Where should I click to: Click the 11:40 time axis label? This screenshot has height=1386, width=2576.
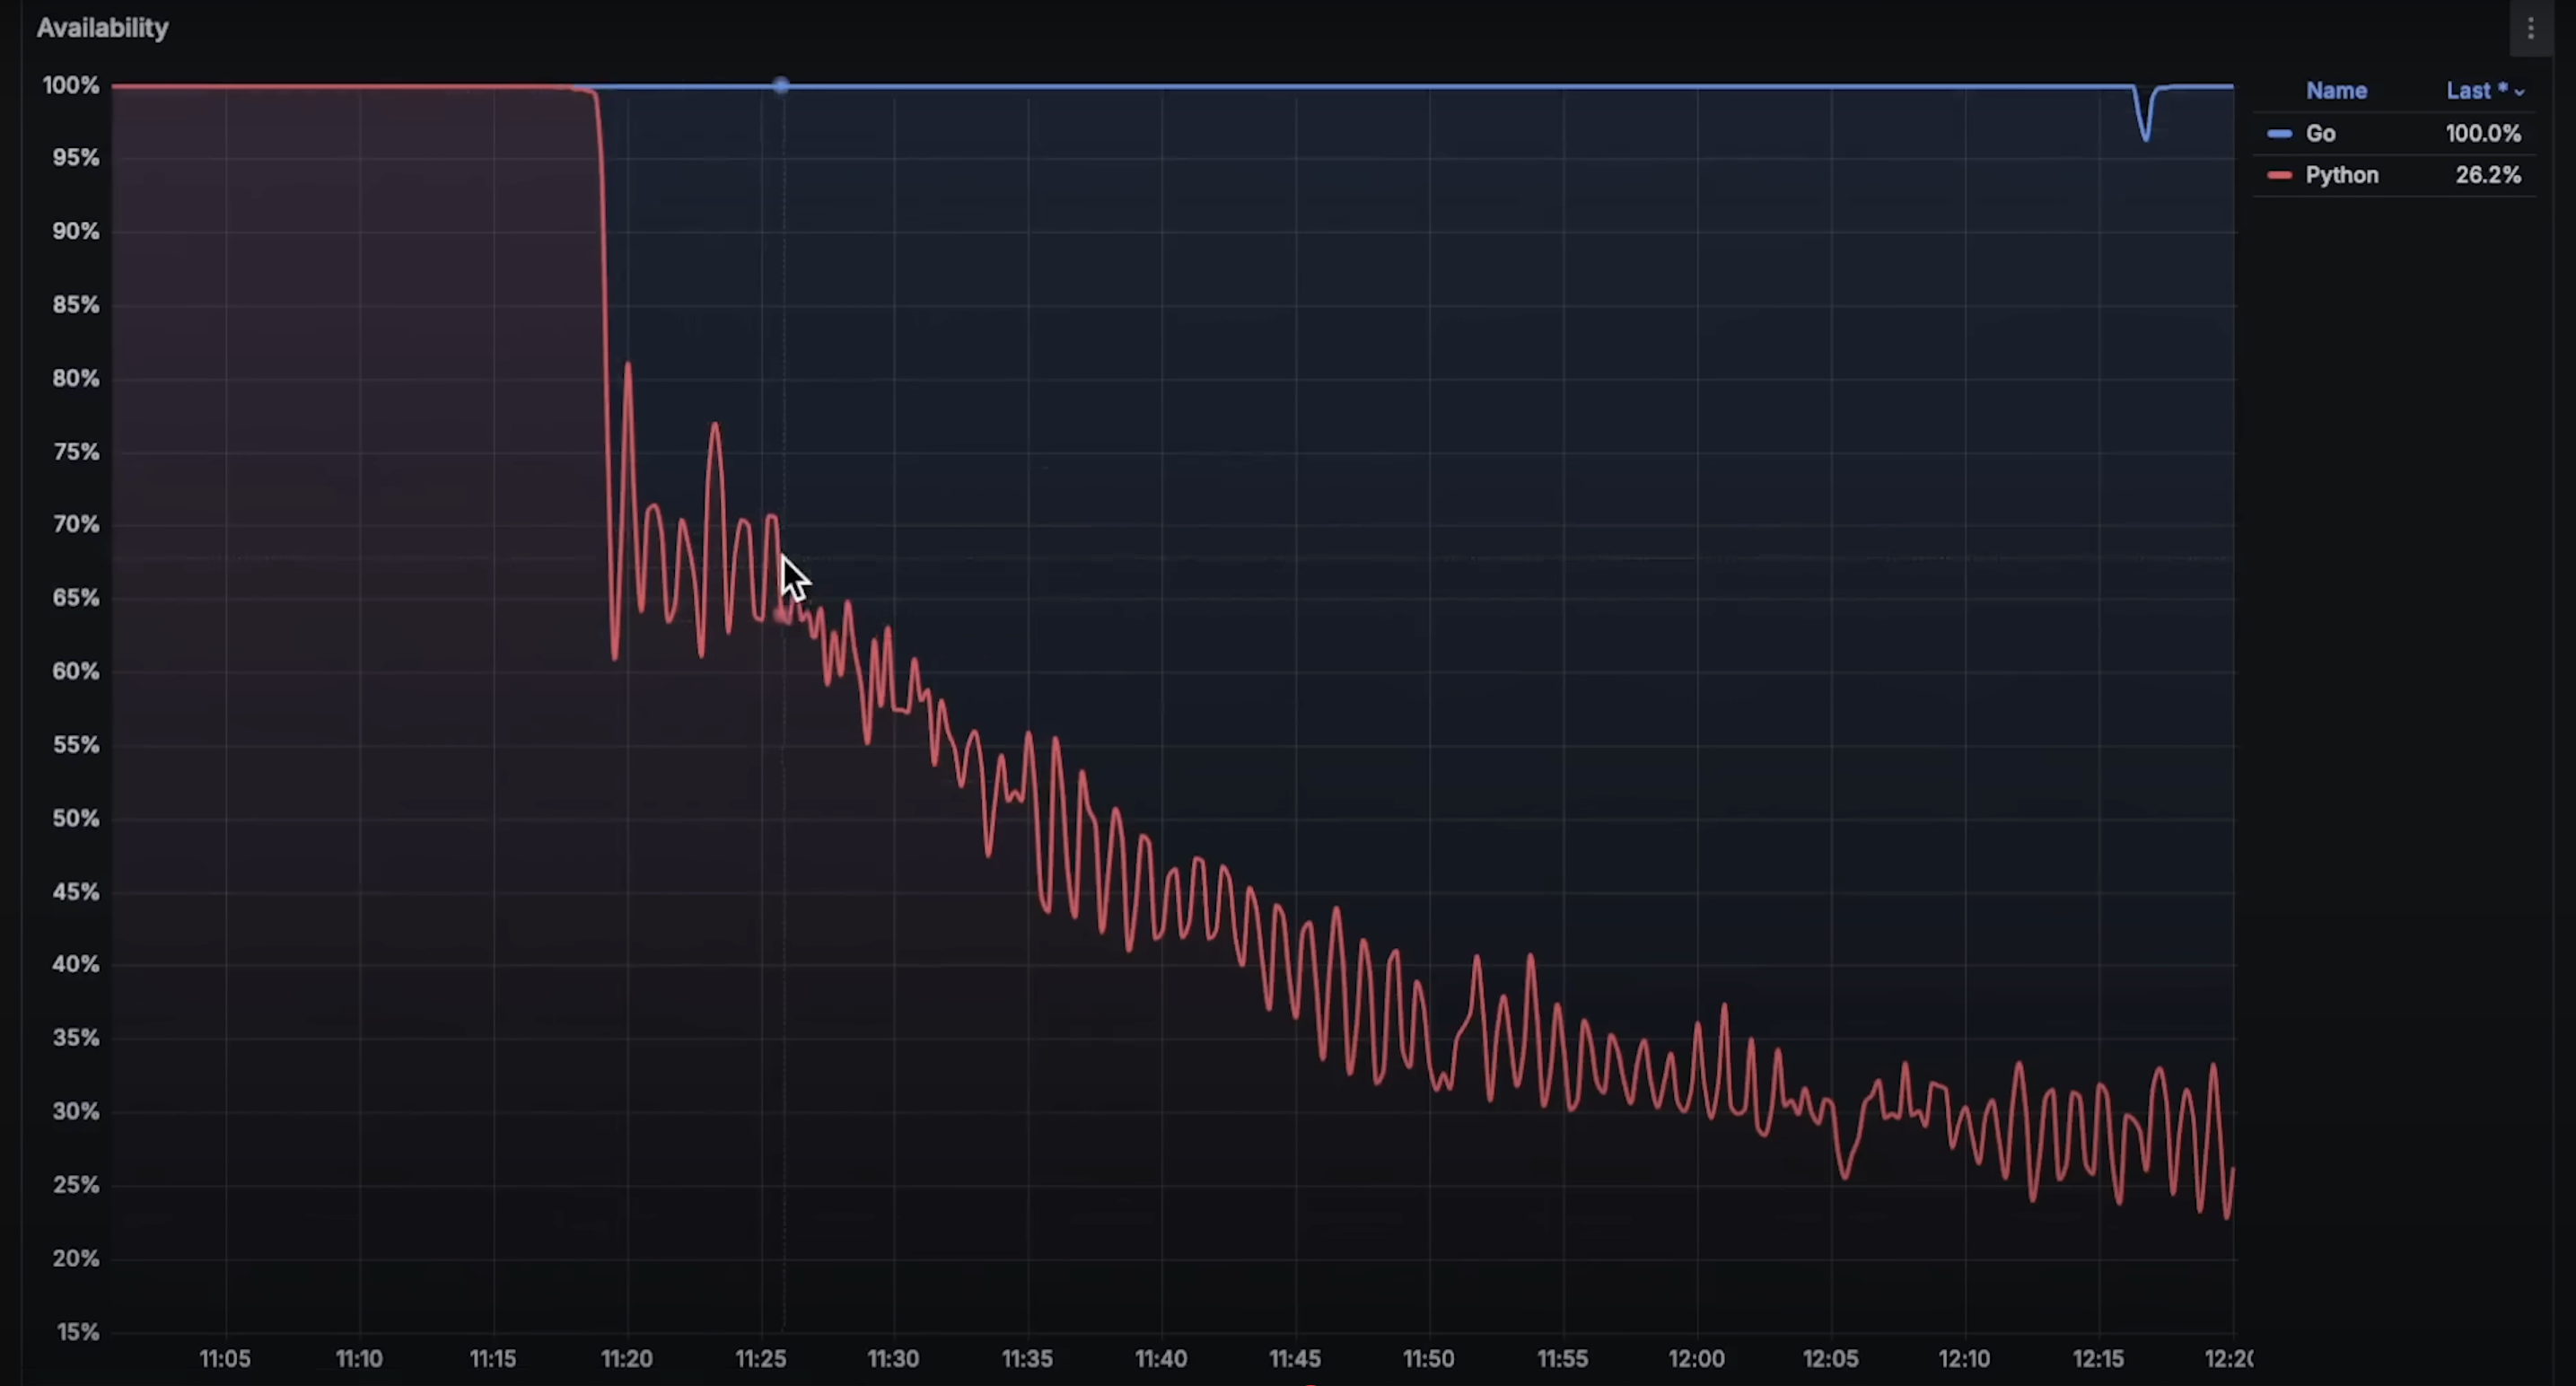1161,1359
